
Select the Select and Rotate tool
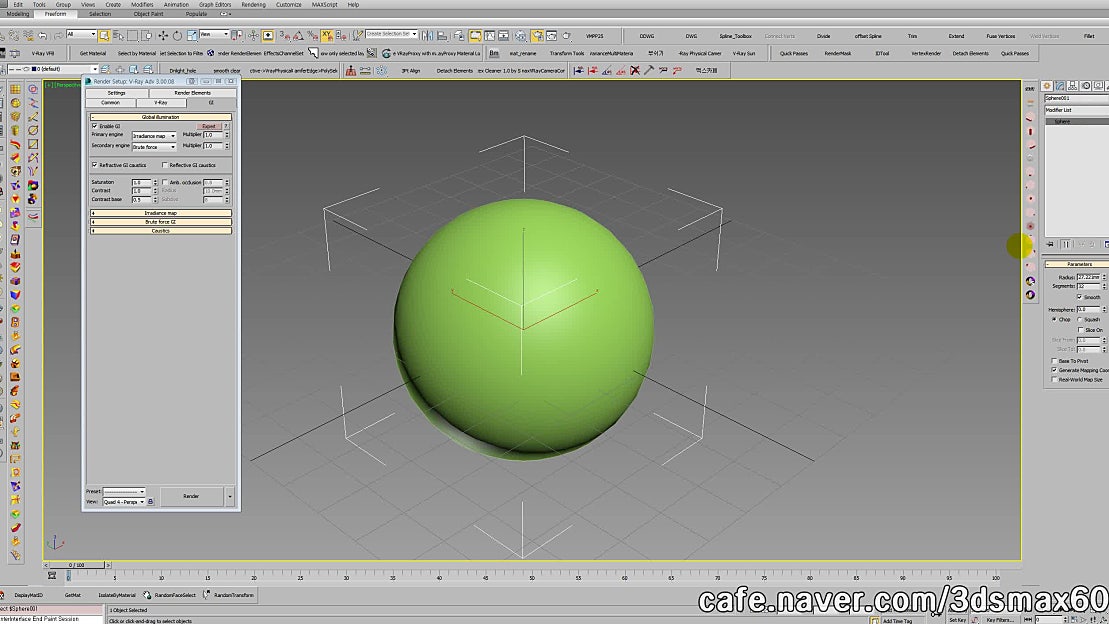click(177, 35)
